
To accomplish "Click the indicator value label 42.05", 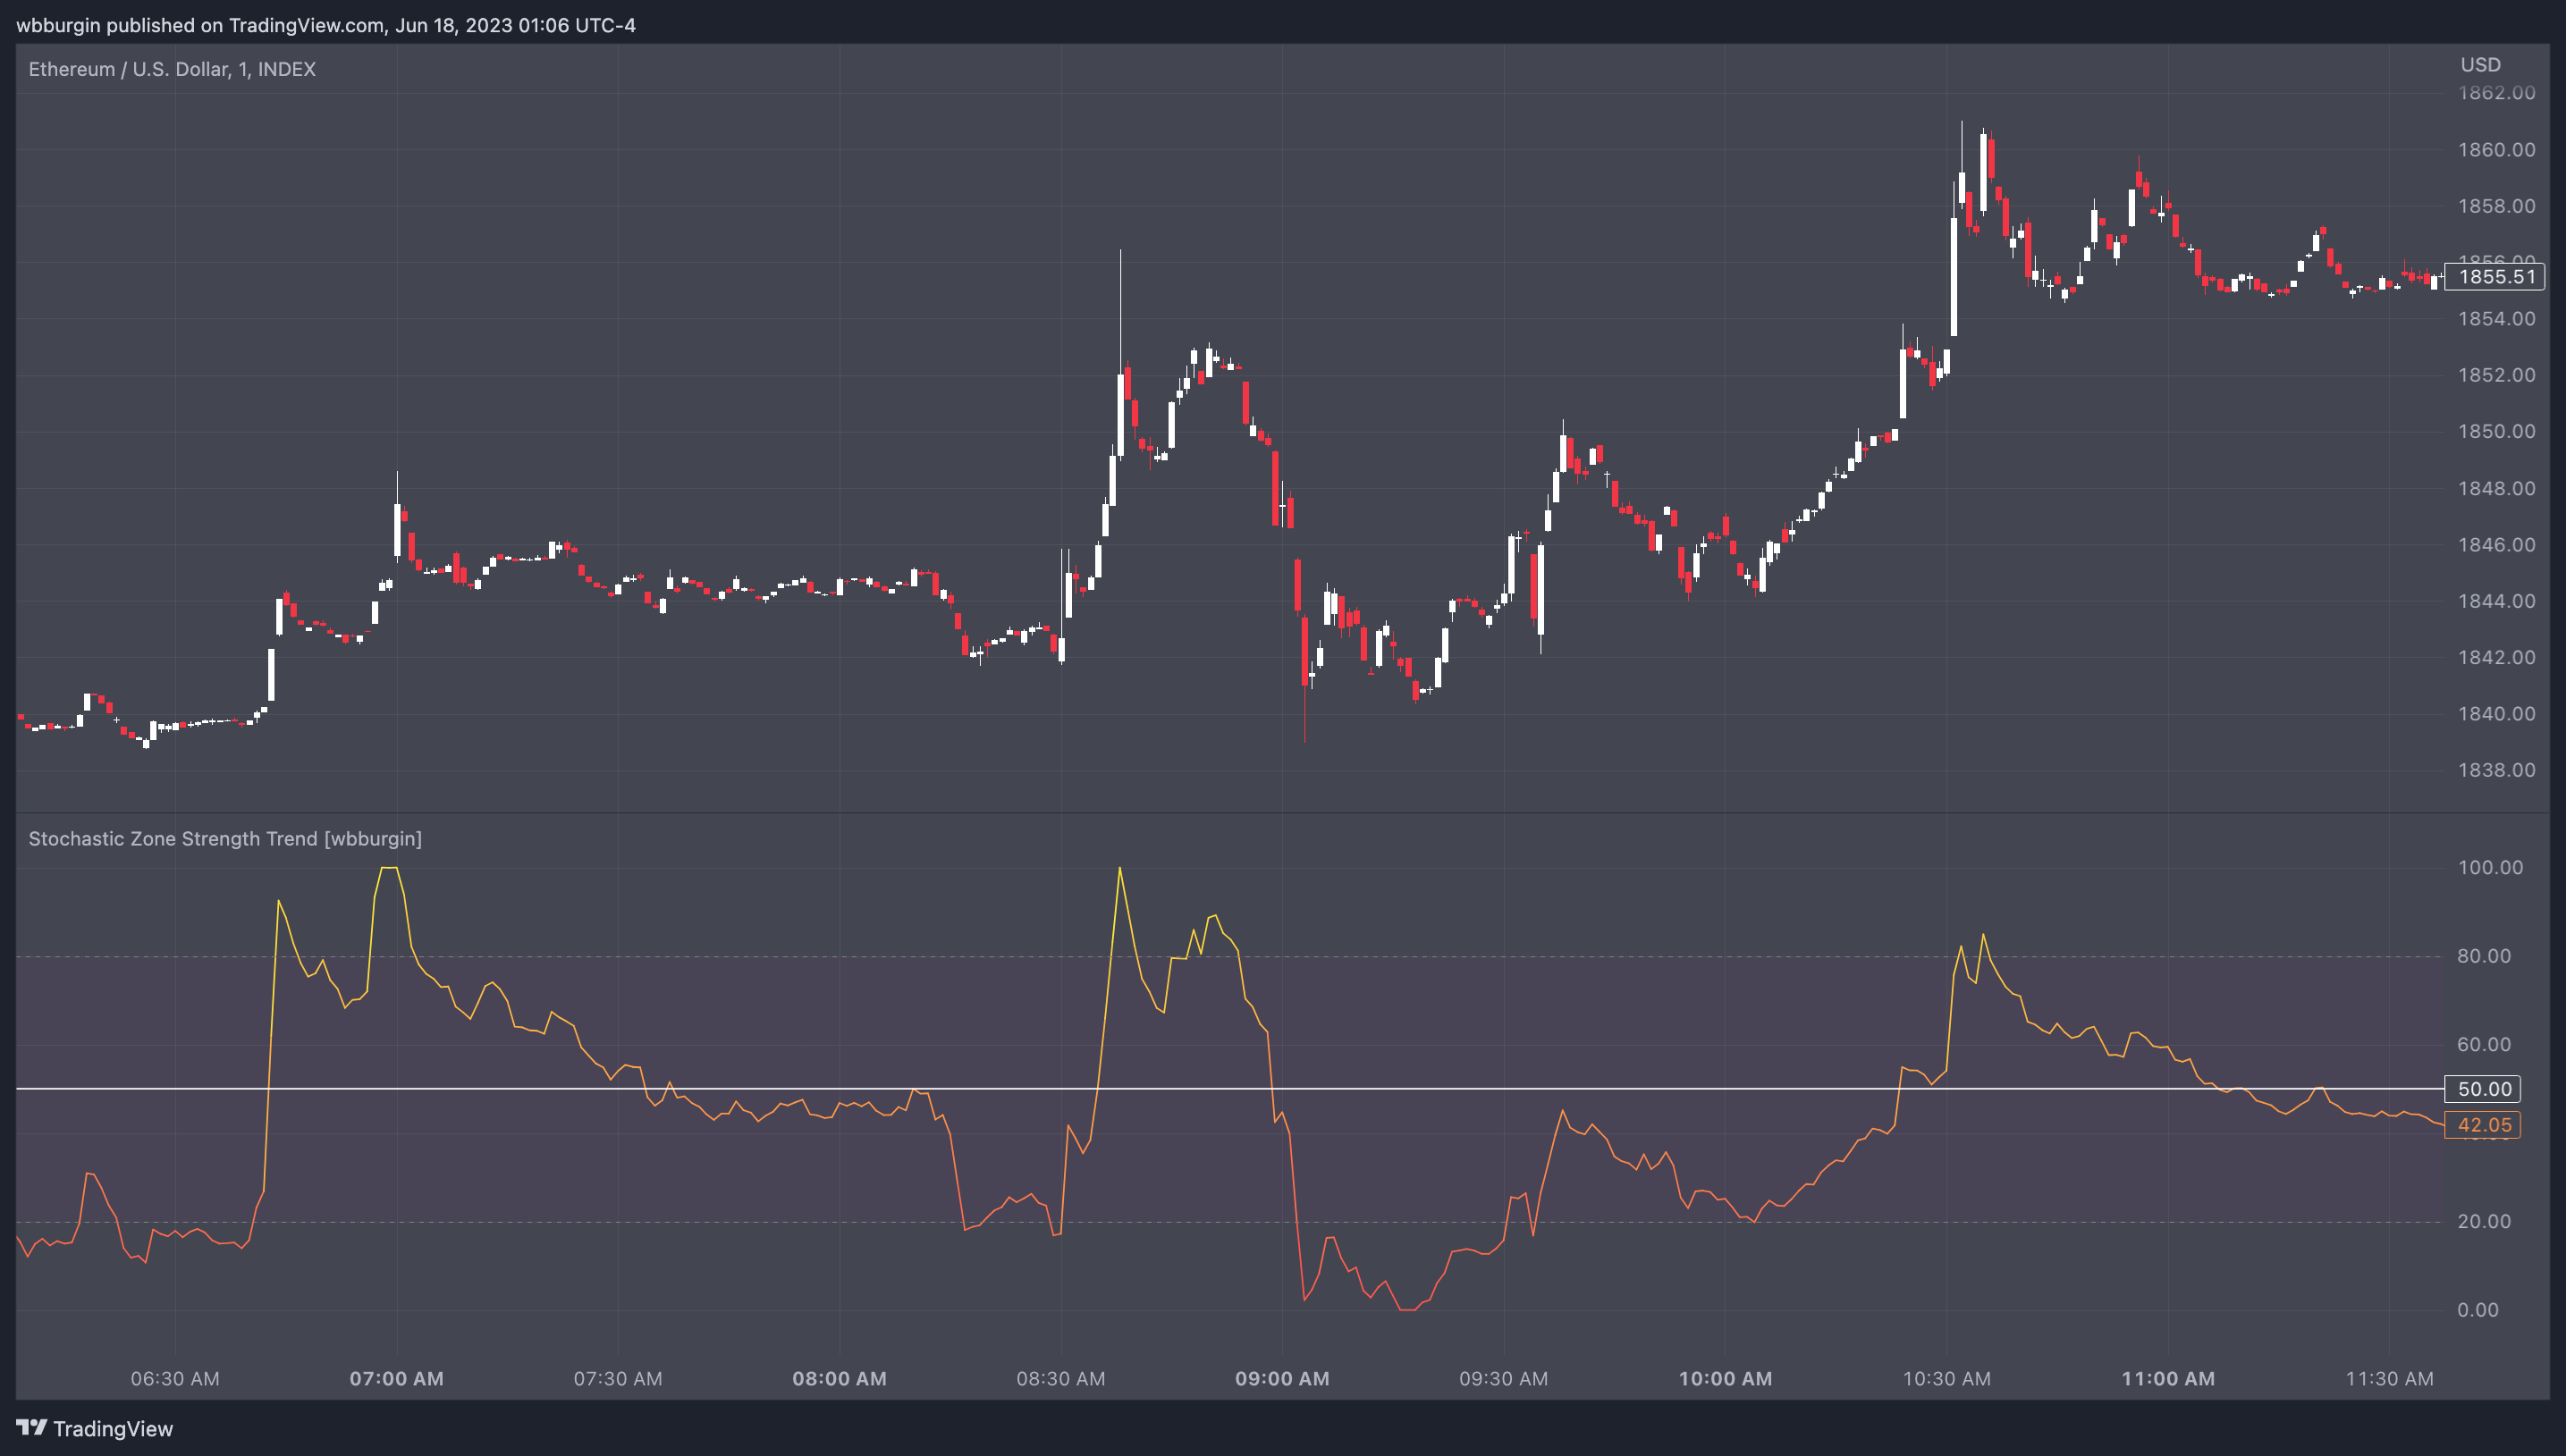I will point(2483,1125).
